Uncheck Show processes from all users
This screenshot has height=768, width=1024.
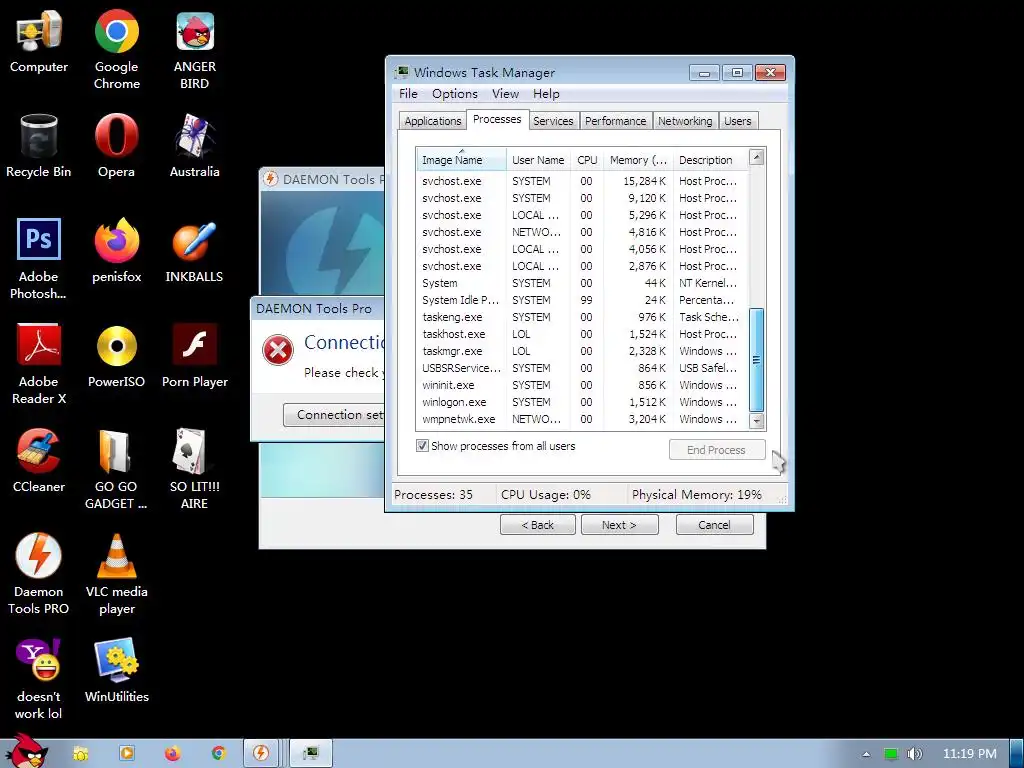coord(423,446)
